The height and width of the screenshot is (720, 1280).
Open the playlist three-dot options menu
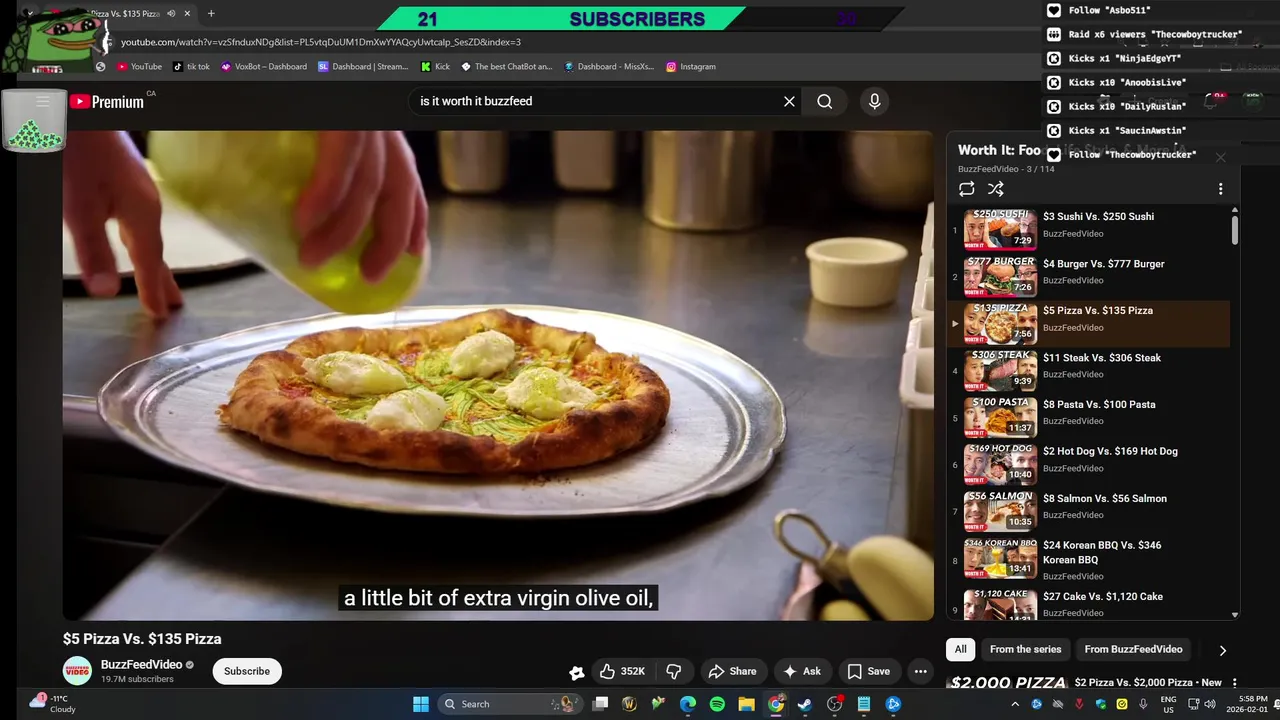[1220, 189]
